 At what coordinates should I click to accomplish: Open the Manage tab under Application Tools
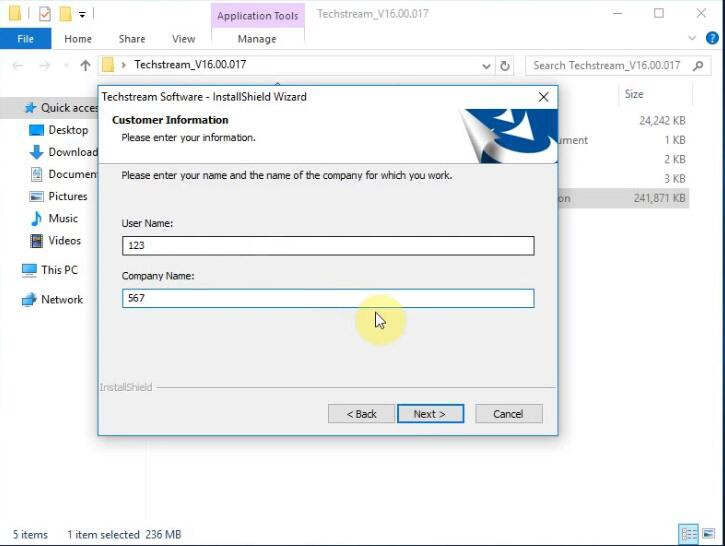tap(257, 39)
